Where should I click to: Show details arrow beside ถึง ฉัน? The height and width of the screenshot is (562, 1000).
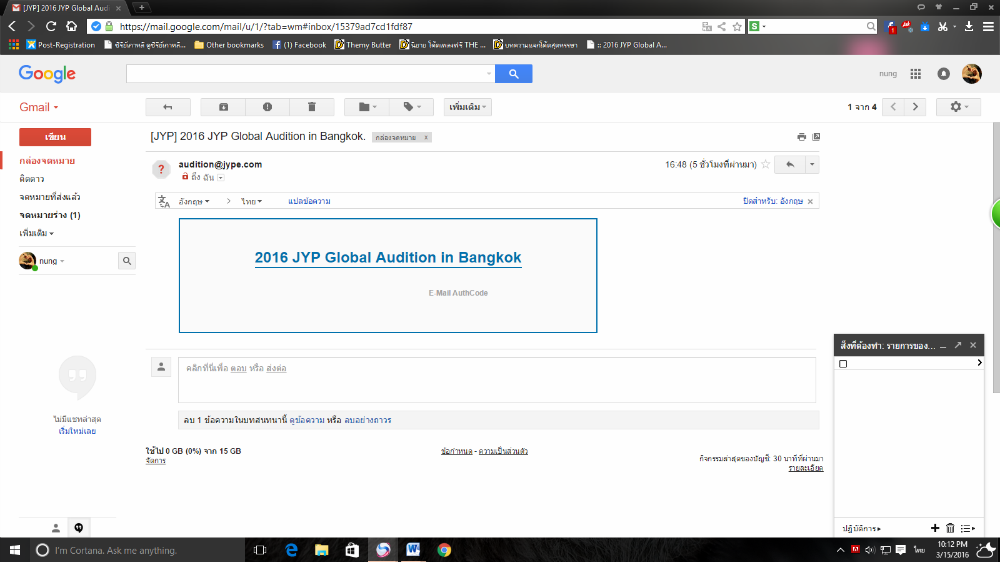[221, 178]
